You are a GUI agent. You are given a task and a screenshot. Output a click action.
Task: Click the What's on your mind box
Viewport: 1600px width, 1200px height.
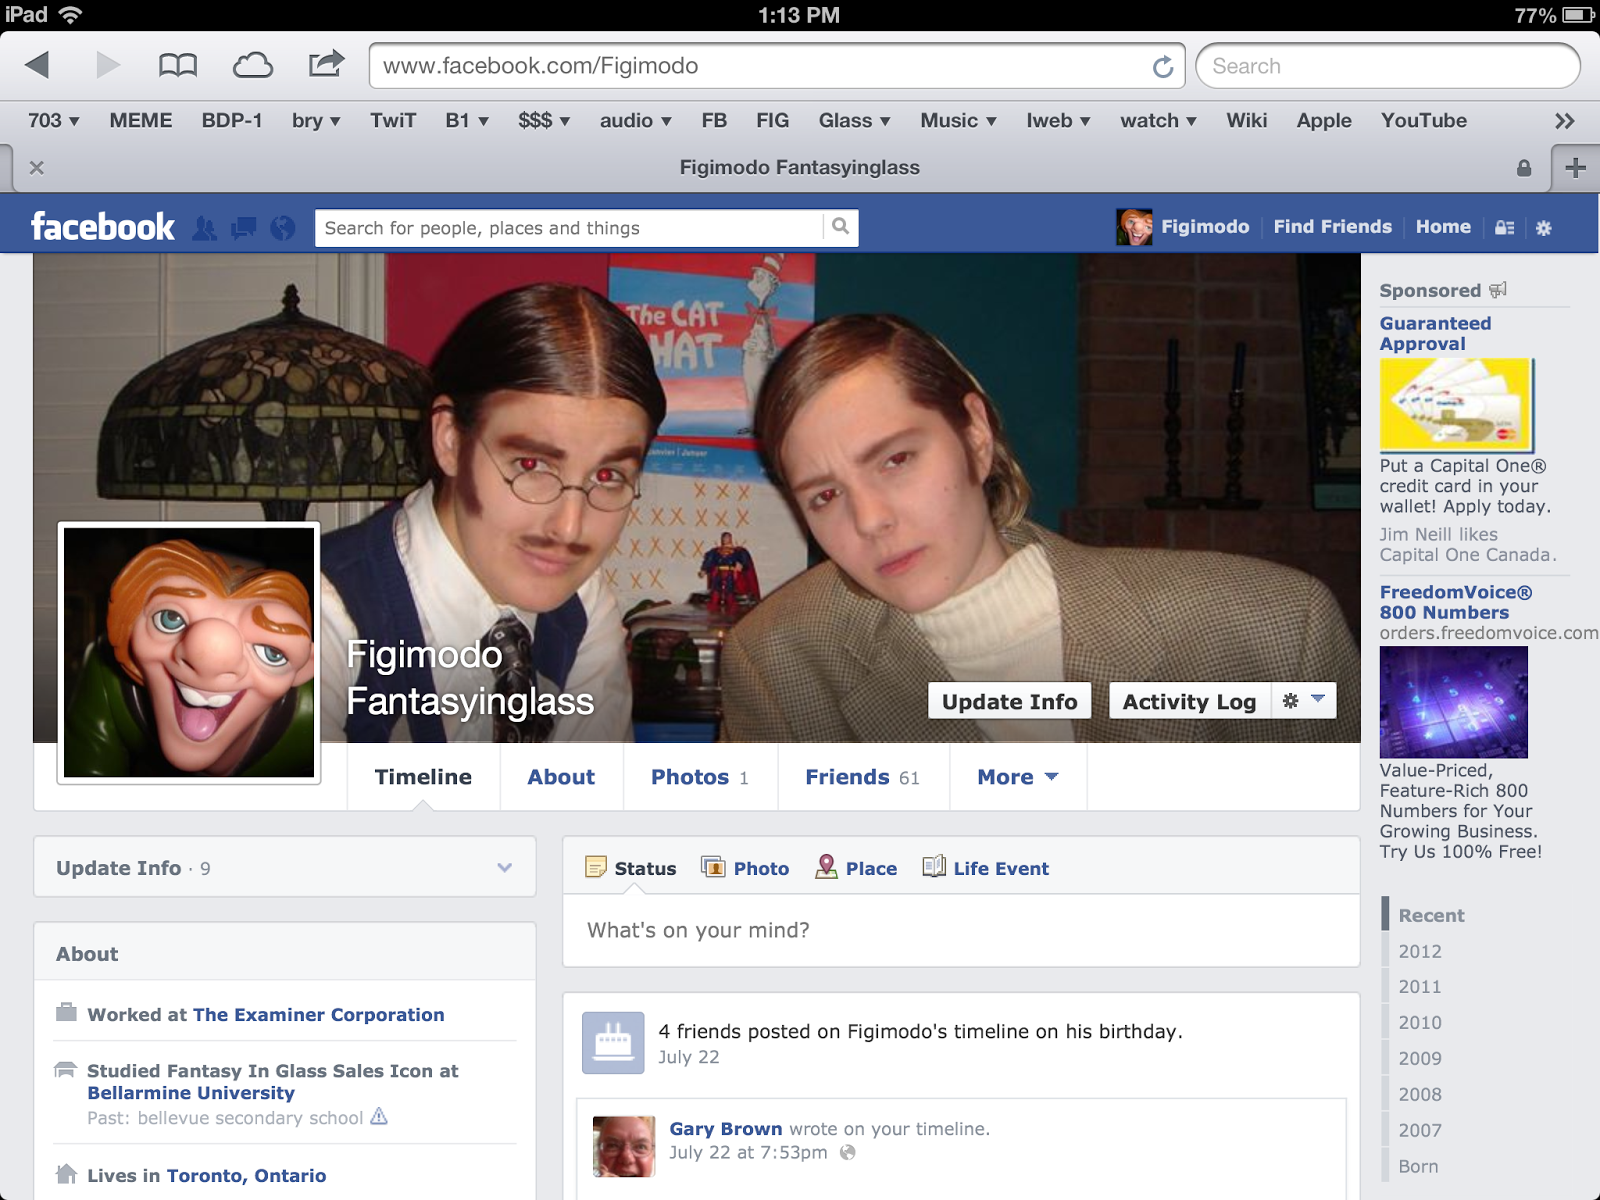961,930
